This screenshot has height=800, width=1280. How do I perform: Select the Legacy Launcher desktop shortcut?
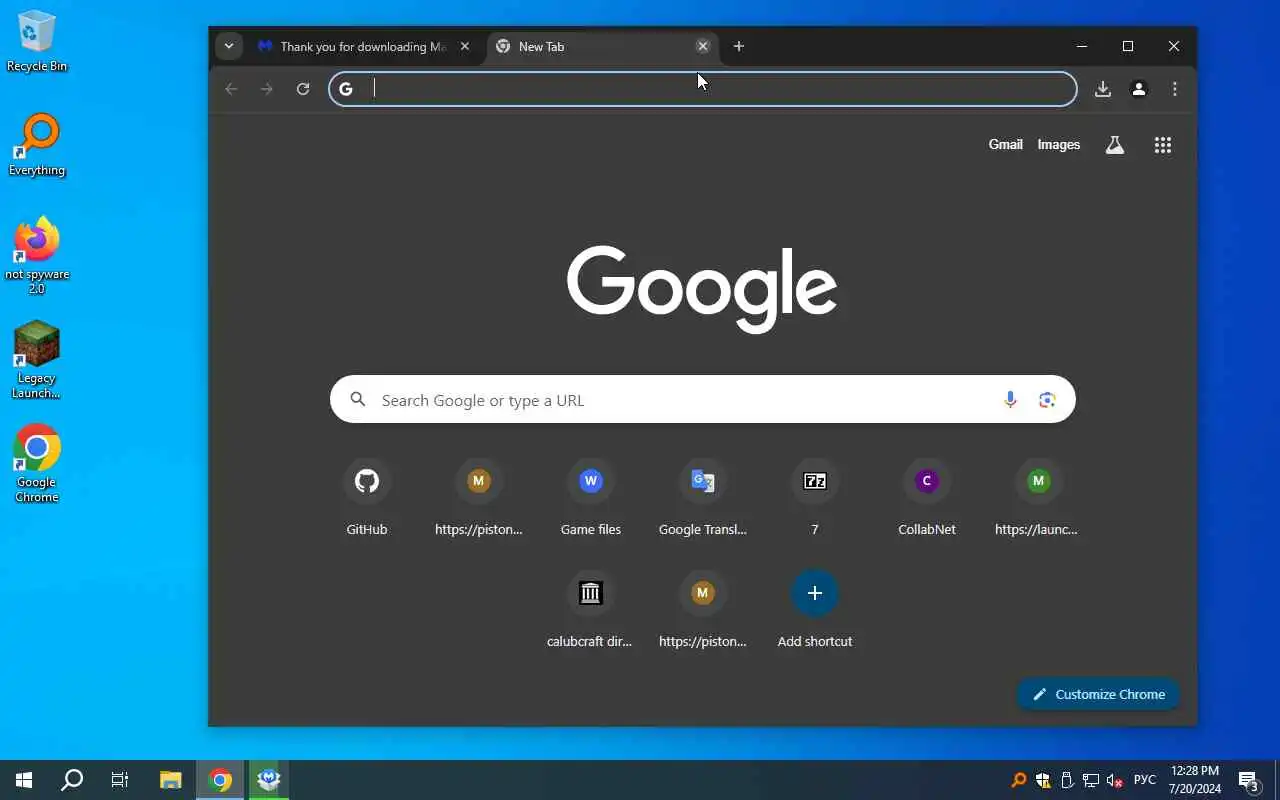click(x=37, y=360)
